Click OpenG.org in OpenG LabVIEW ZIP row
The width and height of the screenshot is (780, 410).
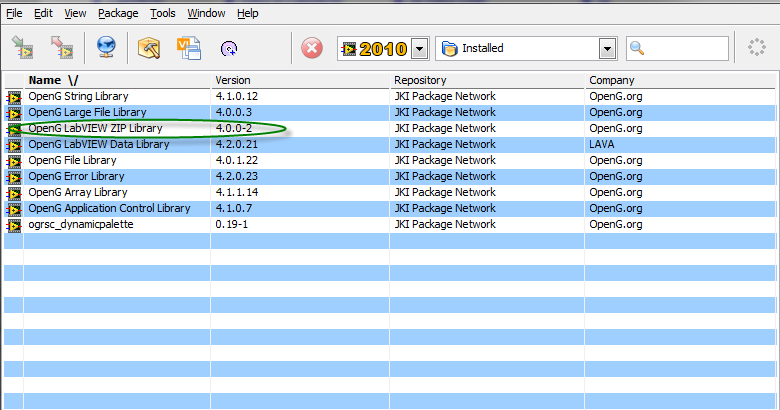coord(616,128)
